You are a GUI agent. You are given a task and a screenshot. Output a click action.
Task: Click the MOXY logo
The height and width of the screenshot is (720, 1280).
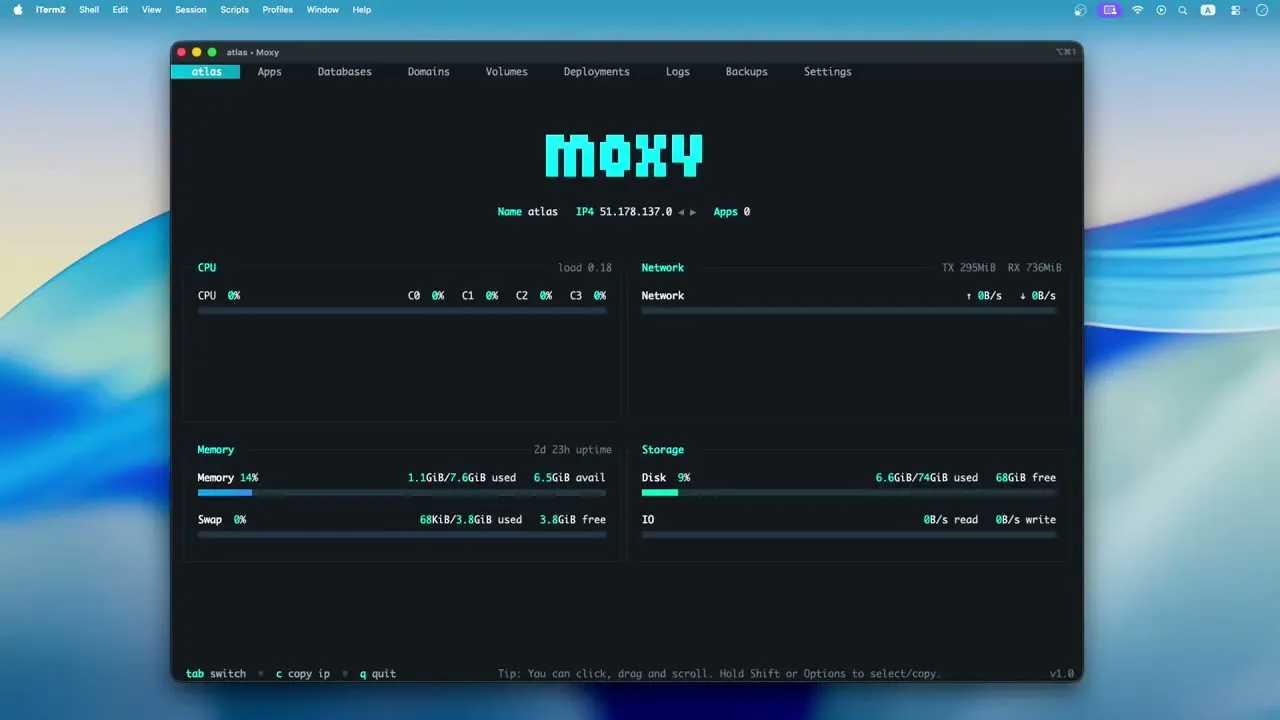tap(624, 155)
